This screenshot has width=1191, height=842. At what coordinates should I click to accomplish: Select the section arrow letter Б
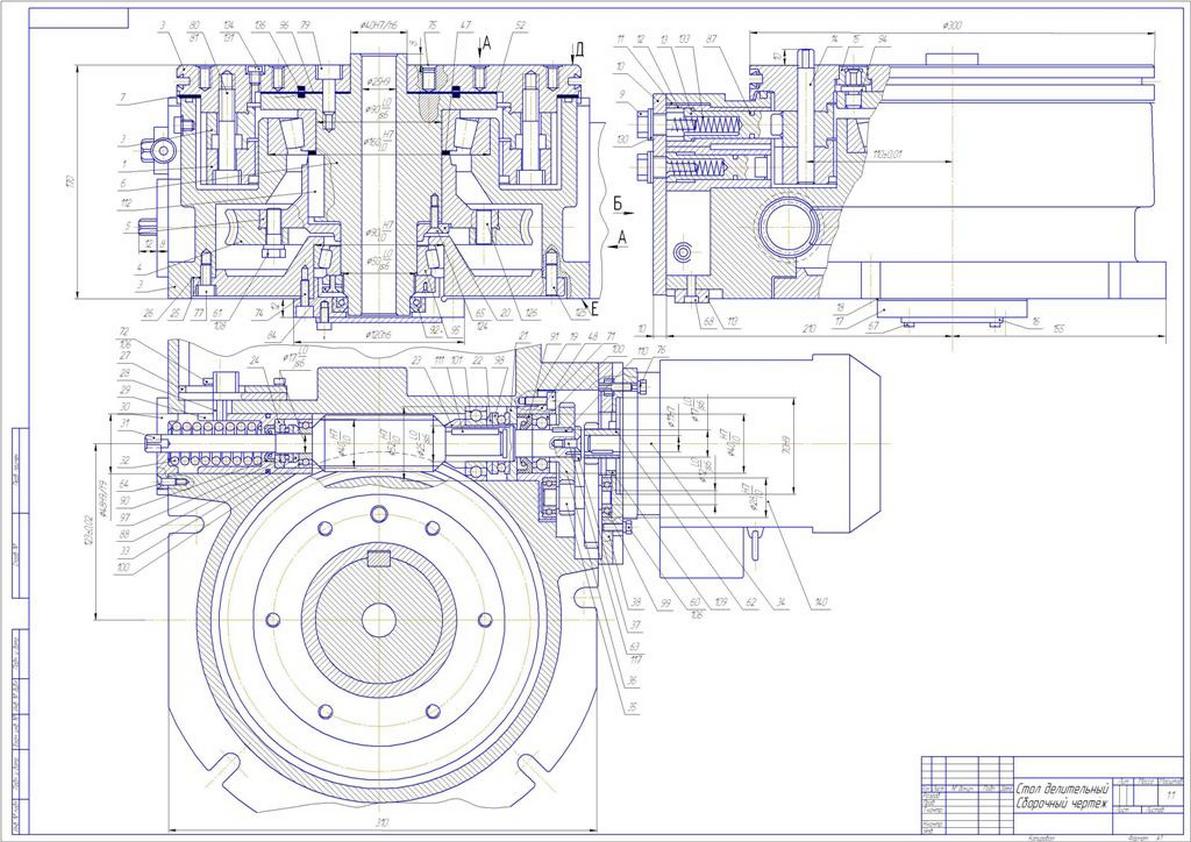tap(618, 203)
